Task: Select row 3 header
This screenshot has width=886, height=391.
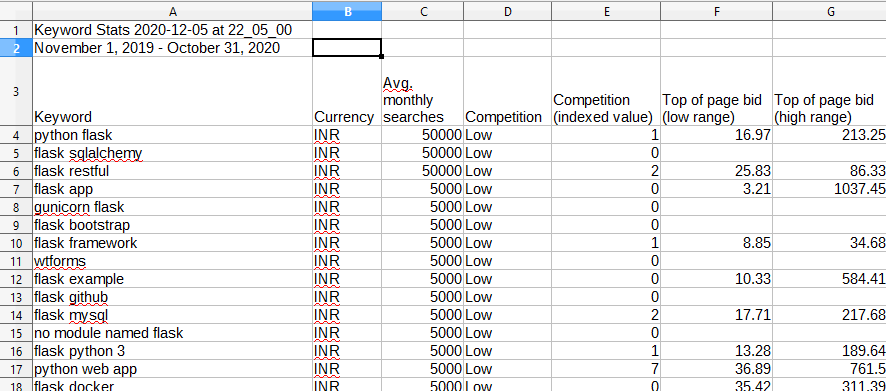Action: (x=16, y=92)
